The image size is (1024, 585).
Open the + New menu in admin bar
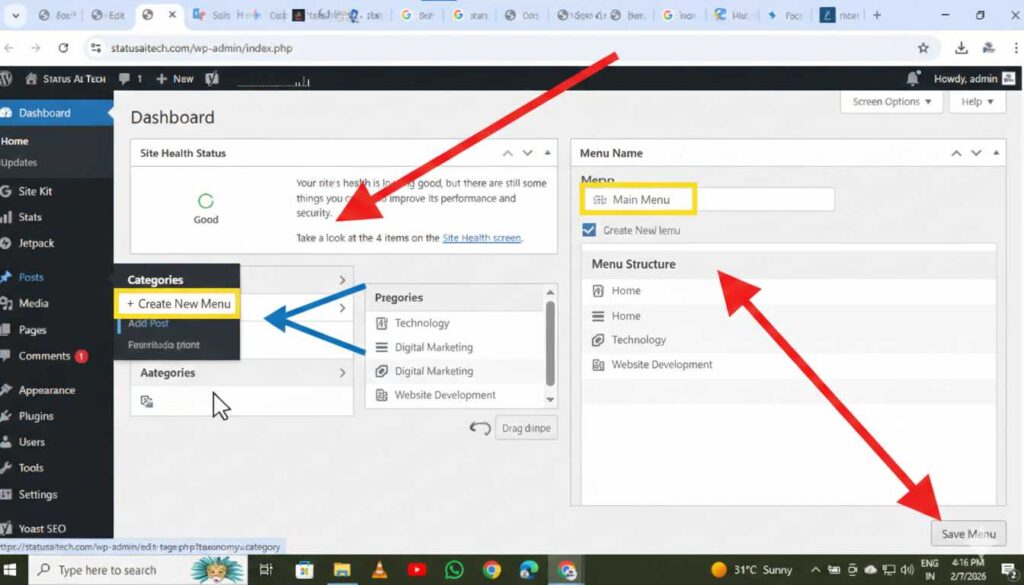tap(175, 78)
